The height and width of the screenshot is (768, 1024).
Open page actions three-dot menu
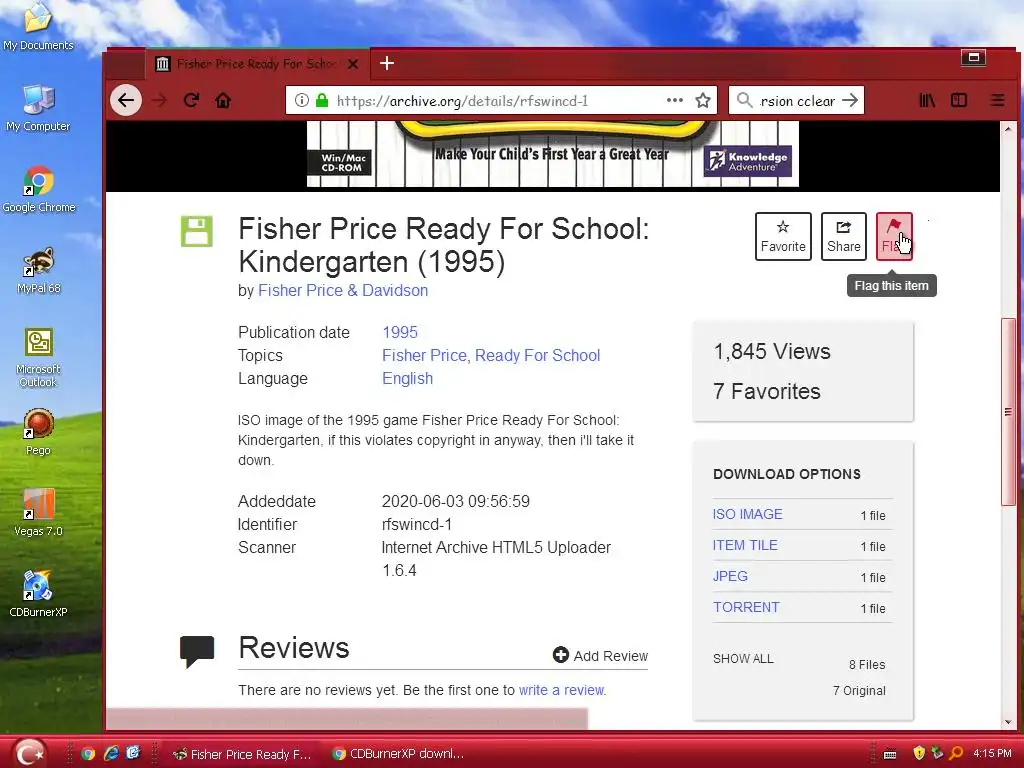click(x=675, y=100)
